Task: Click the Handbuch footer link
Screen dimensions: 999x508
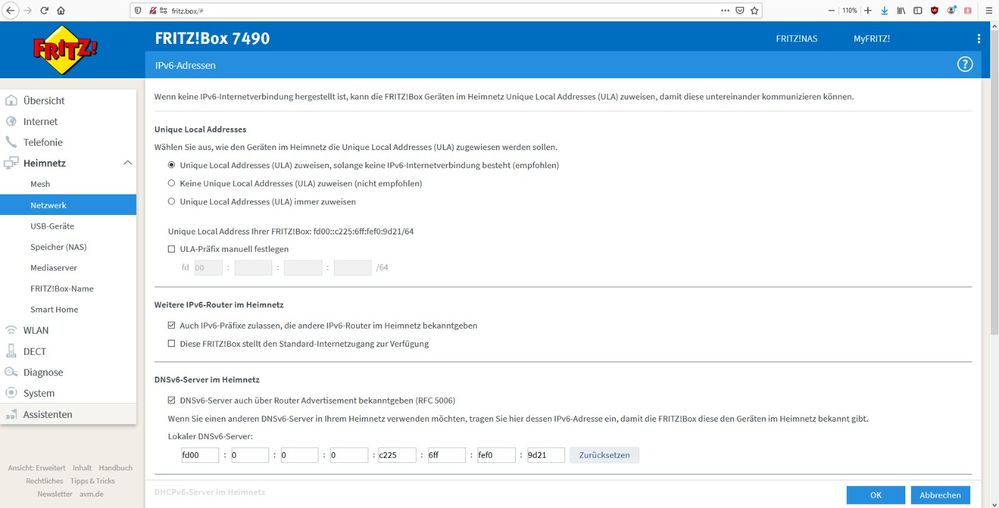Action: [115, 468]
